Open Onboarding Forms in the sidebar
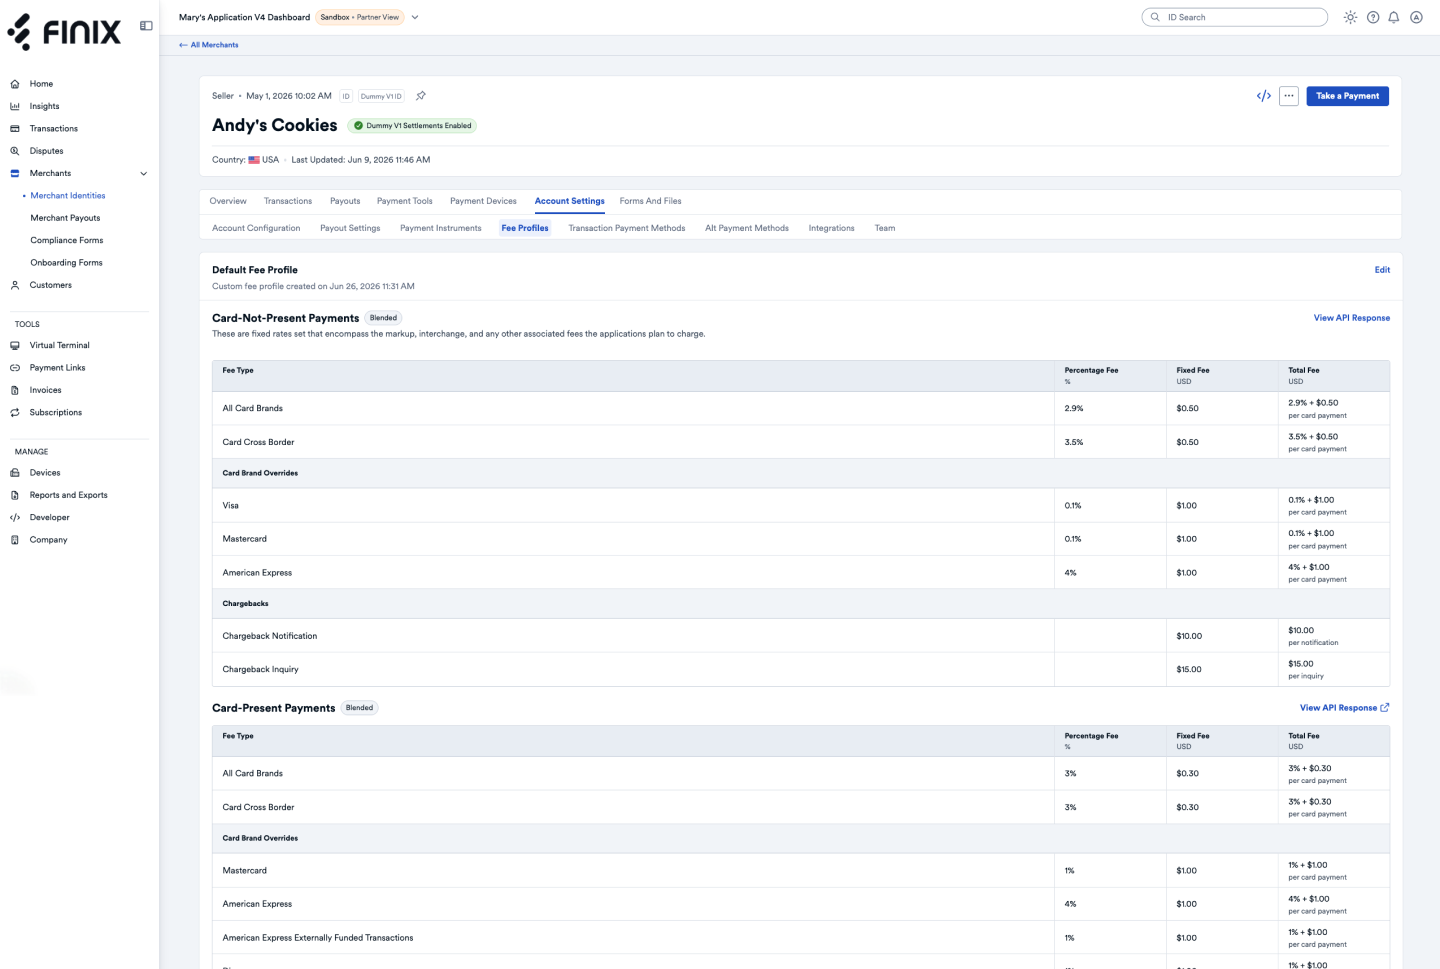The width and height of the screenshot is (1440, 969). pyautogui.click(x=66, y=263)
